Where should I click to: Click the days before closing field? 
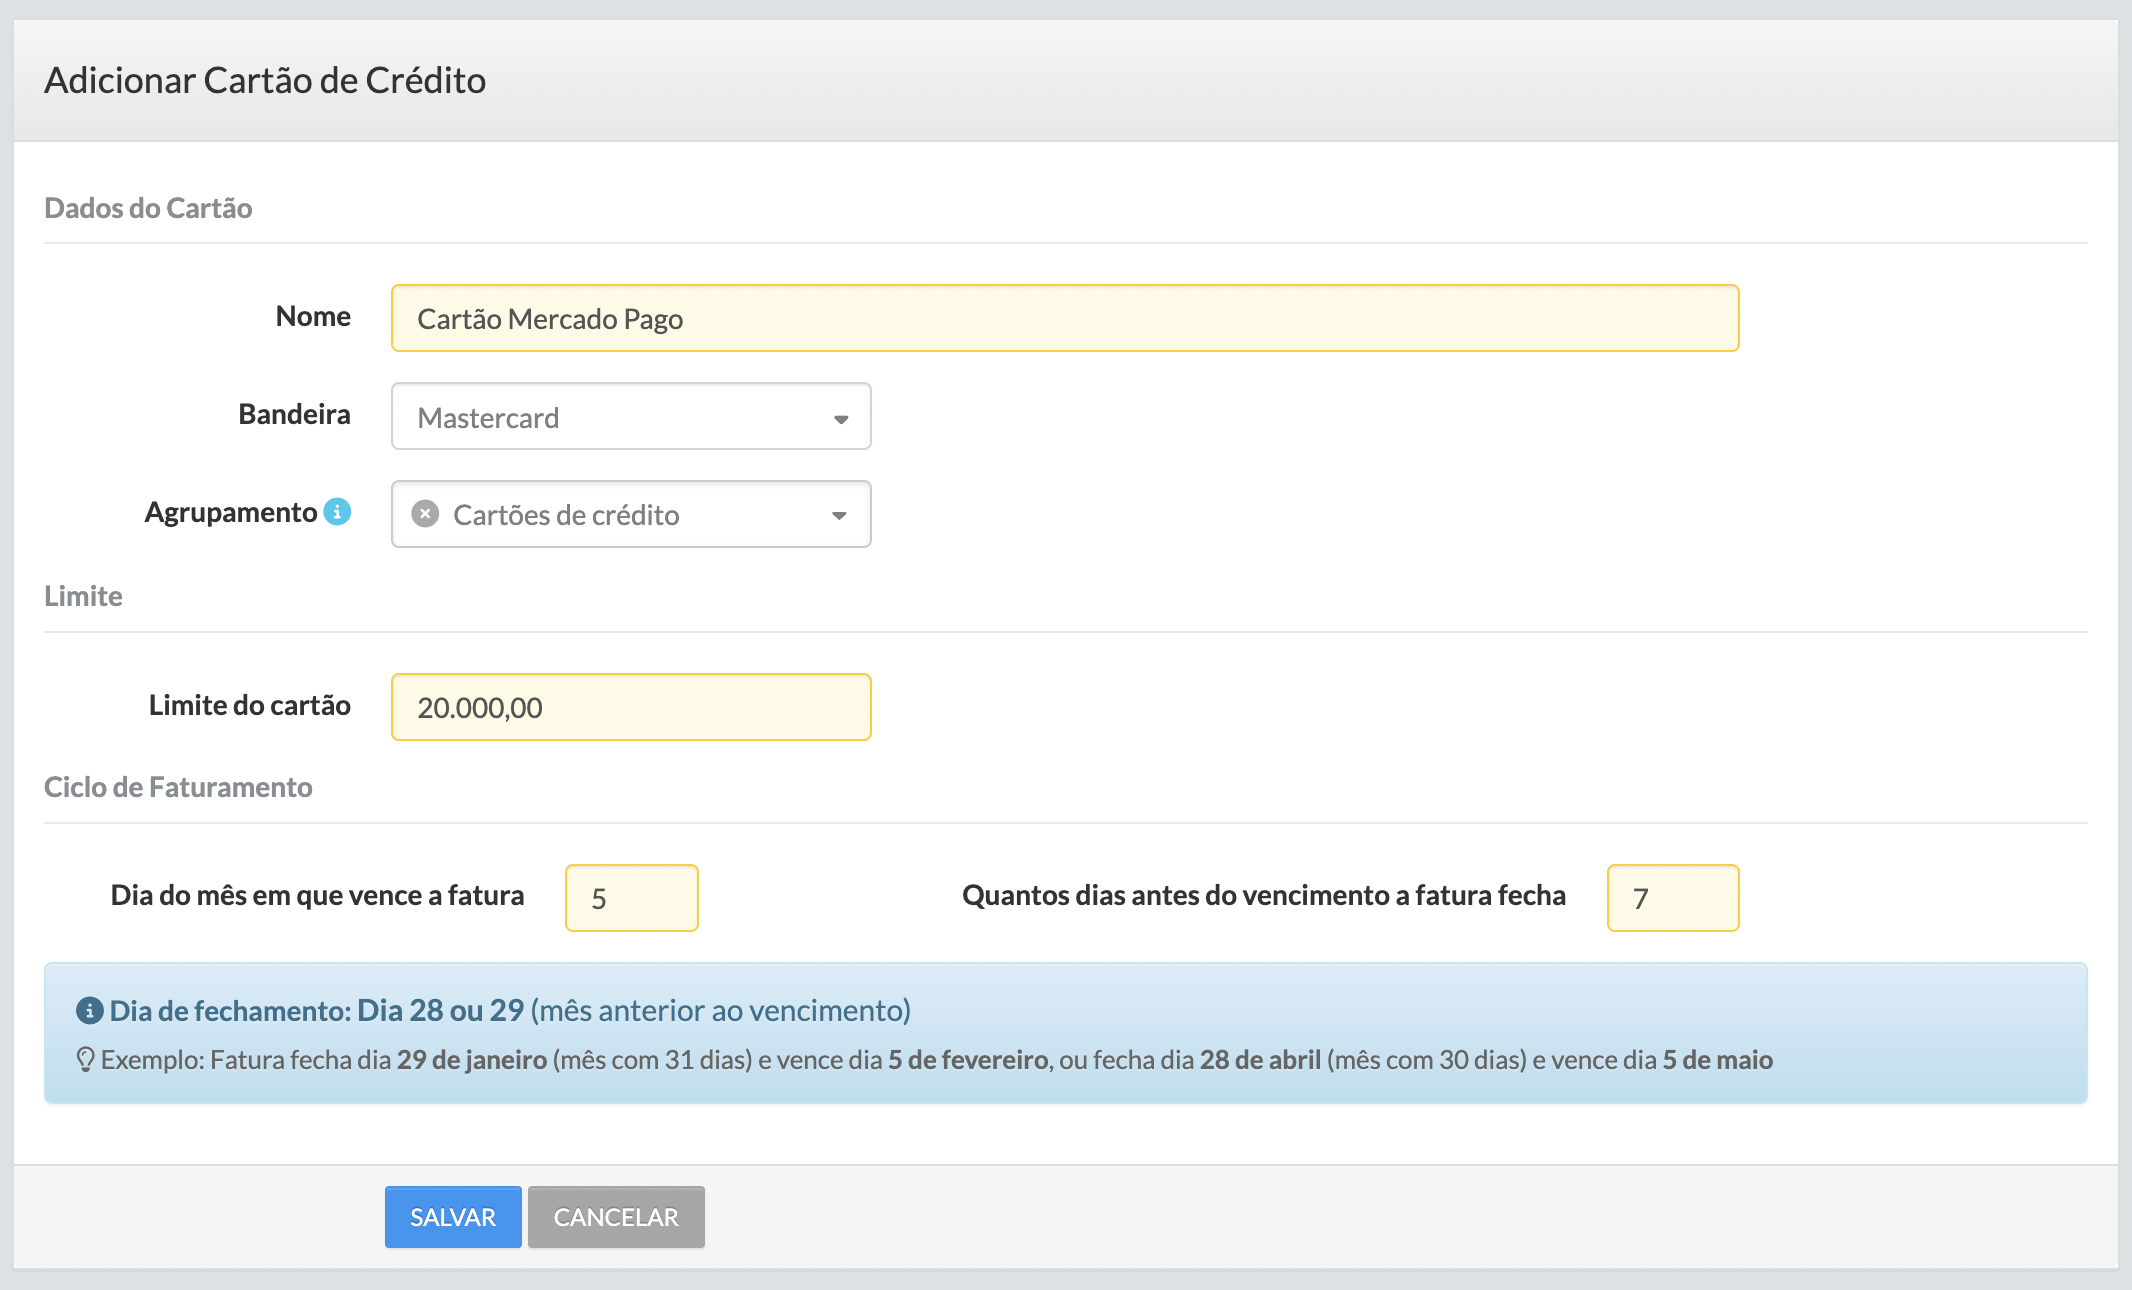point(1672,898)
